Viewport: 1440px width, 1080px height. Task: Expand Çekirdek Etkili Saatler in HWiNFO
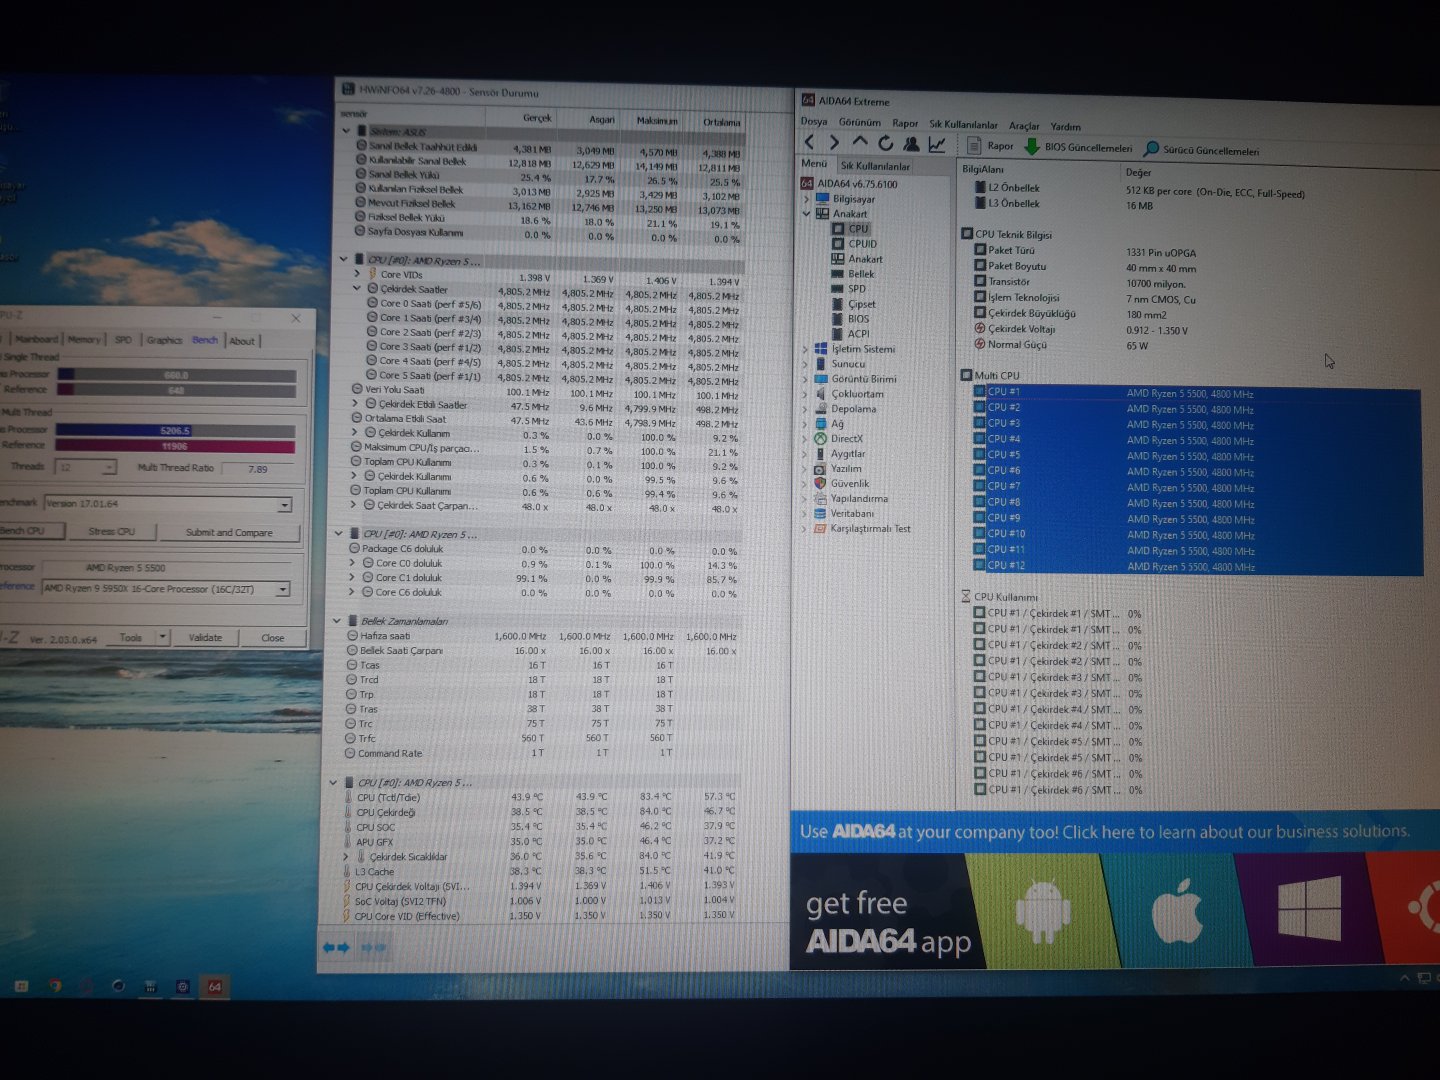tap(355, 404)
